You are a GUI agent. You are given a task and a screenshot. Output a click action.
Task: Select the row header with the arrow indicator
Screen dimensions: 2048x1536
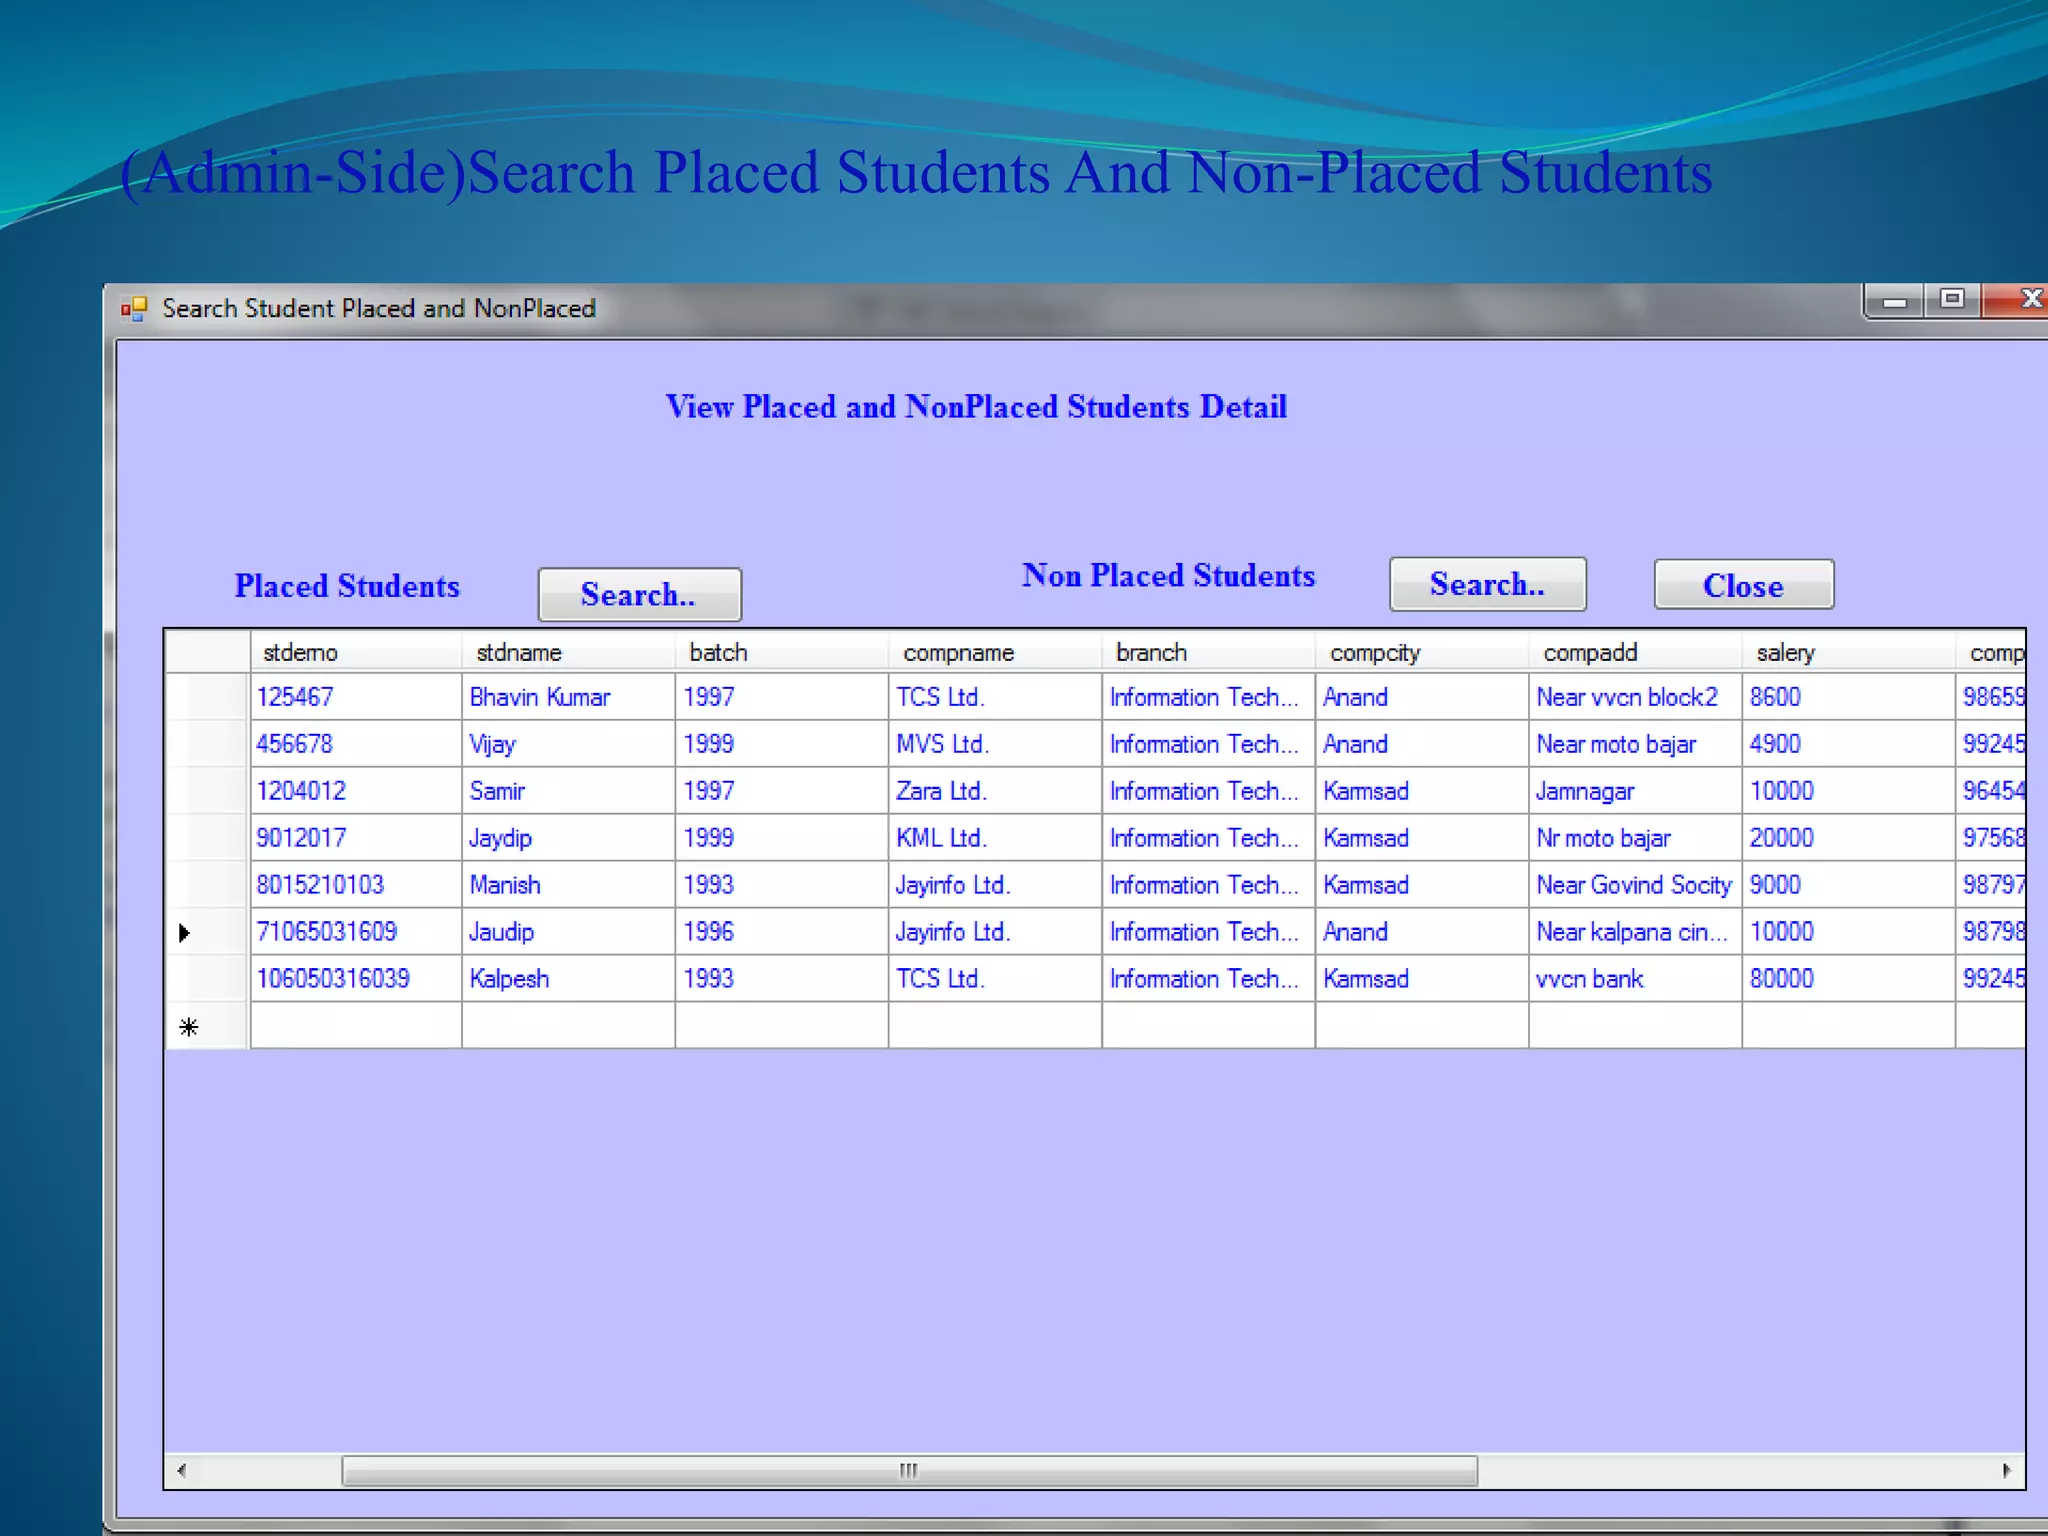207,932
